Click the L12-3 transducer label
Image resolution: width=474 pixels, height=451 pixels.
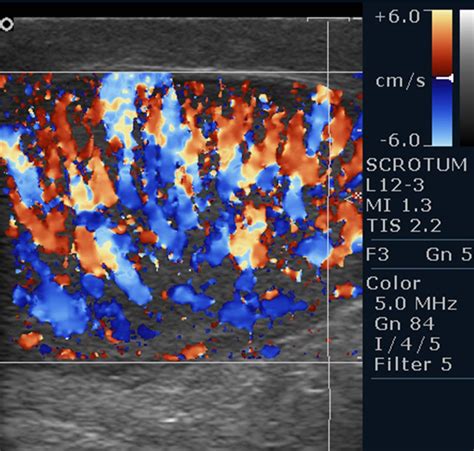point(395,185)
